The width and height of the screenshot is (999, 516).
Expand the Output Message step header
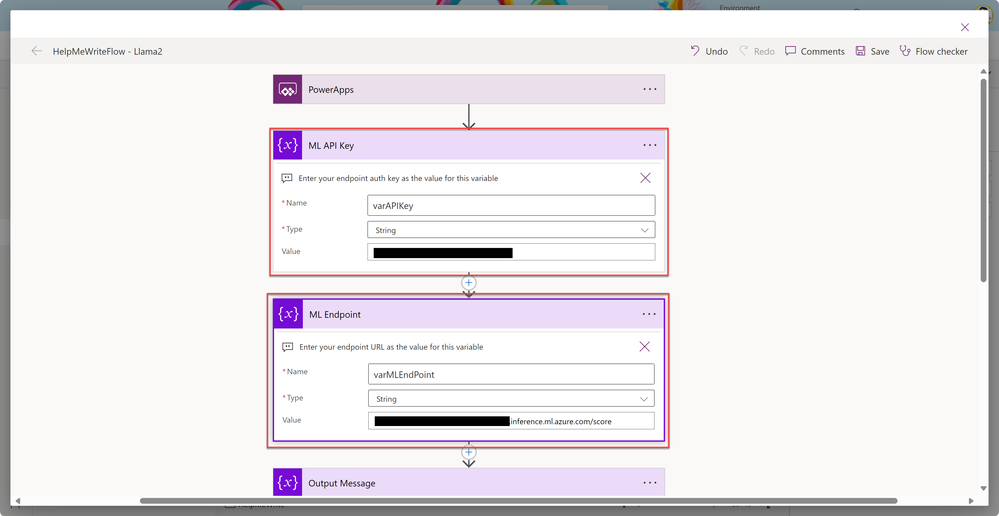tap(469, 482)
